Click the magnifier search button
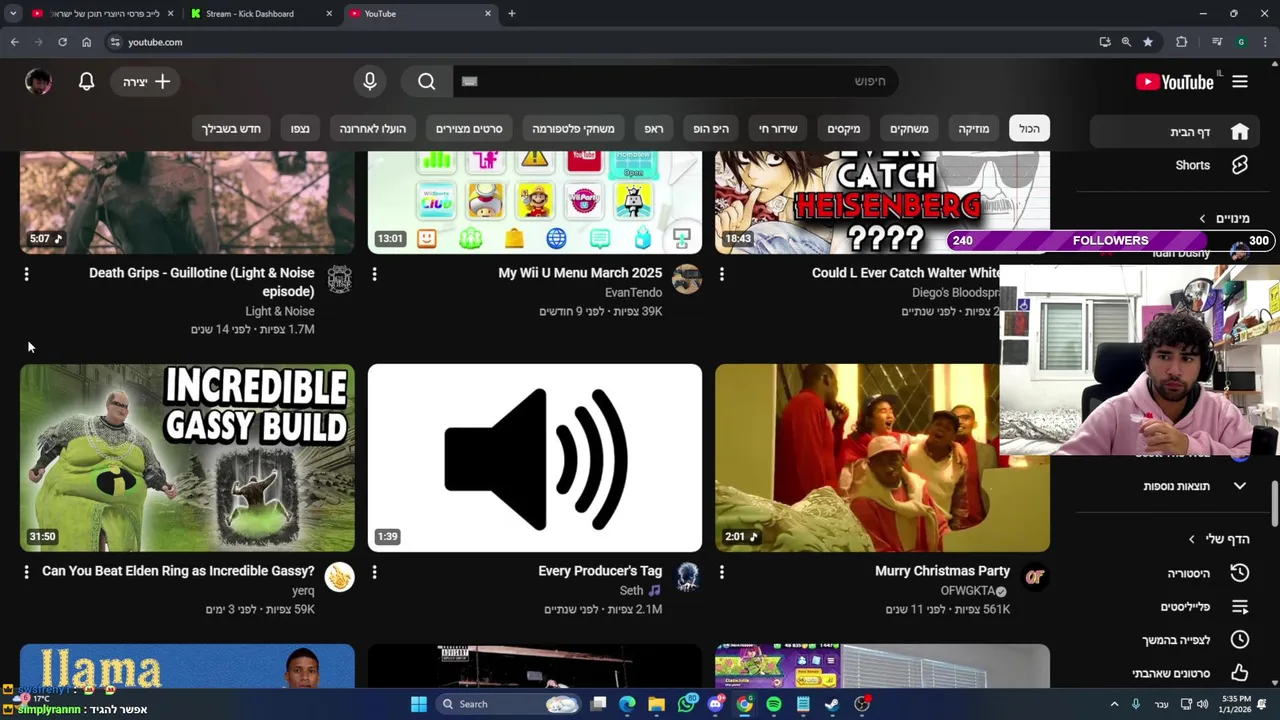This screenshot has height=720, width=1280. (427, 82)
